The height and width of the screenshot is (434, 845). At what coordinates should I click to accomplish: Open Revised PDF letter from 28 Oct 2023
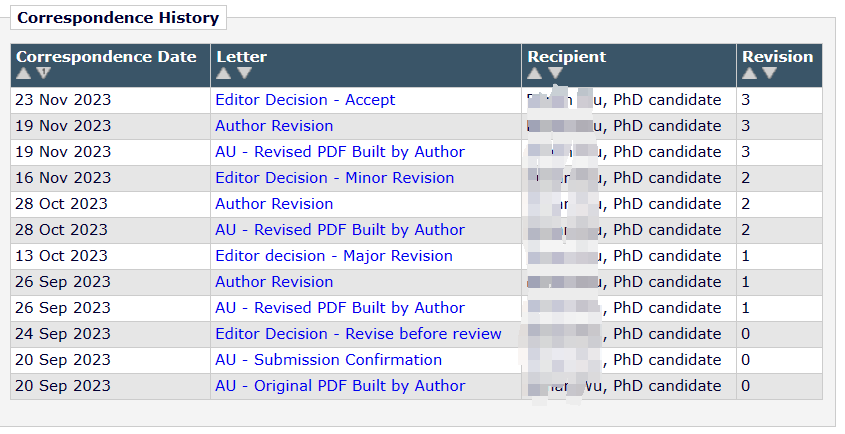pos(340,230)
